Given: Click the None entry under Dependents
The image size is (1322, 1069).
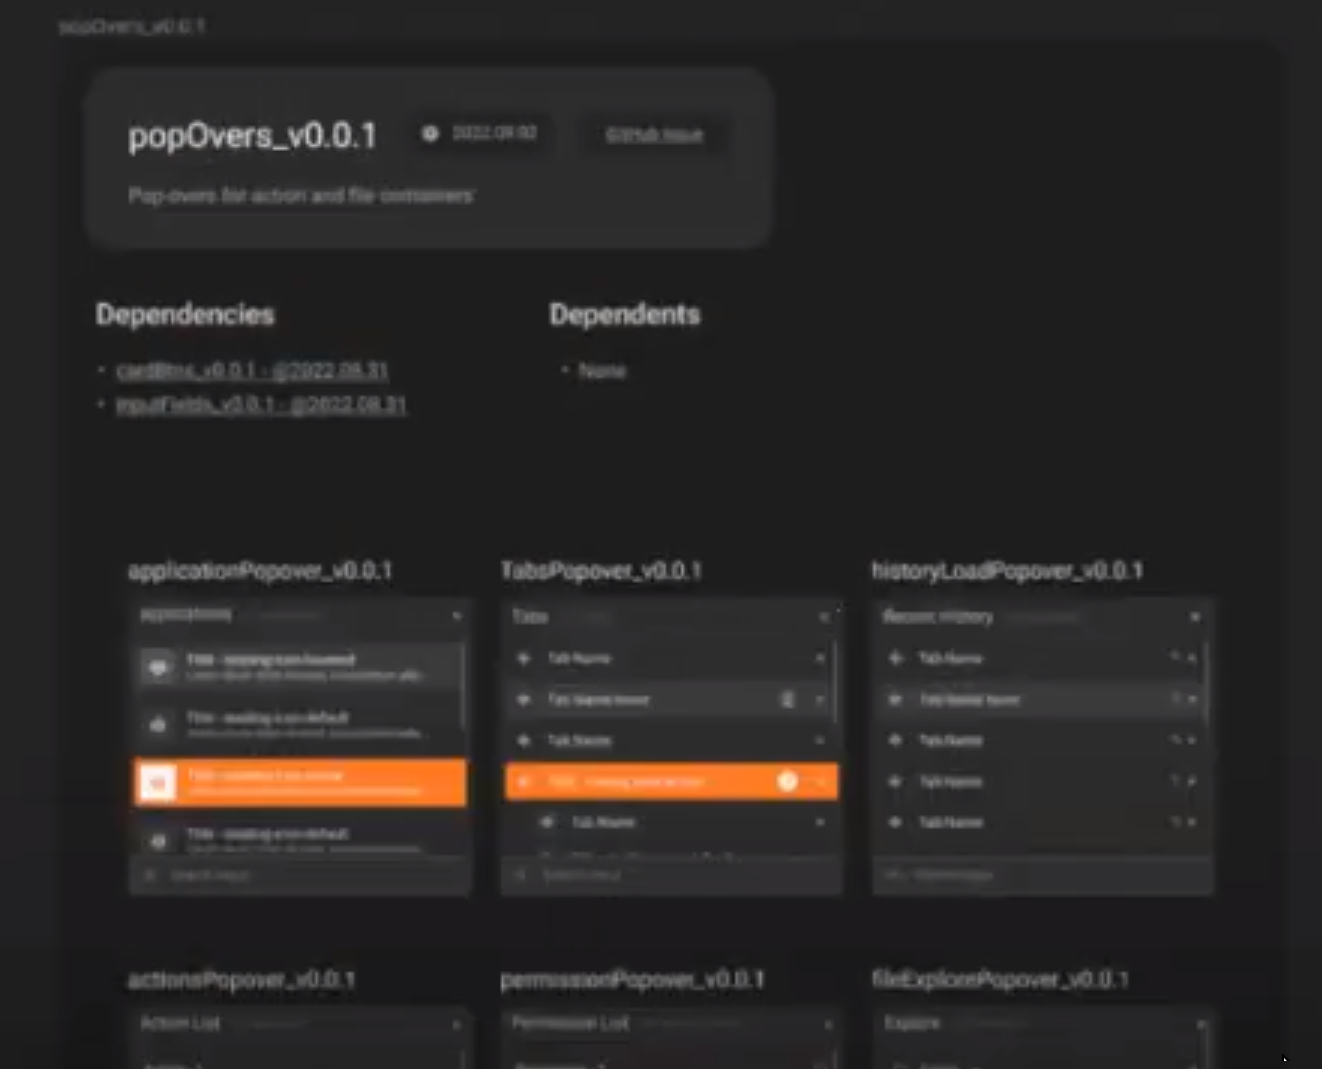Looking at the screenshot, I should point(602,371).
